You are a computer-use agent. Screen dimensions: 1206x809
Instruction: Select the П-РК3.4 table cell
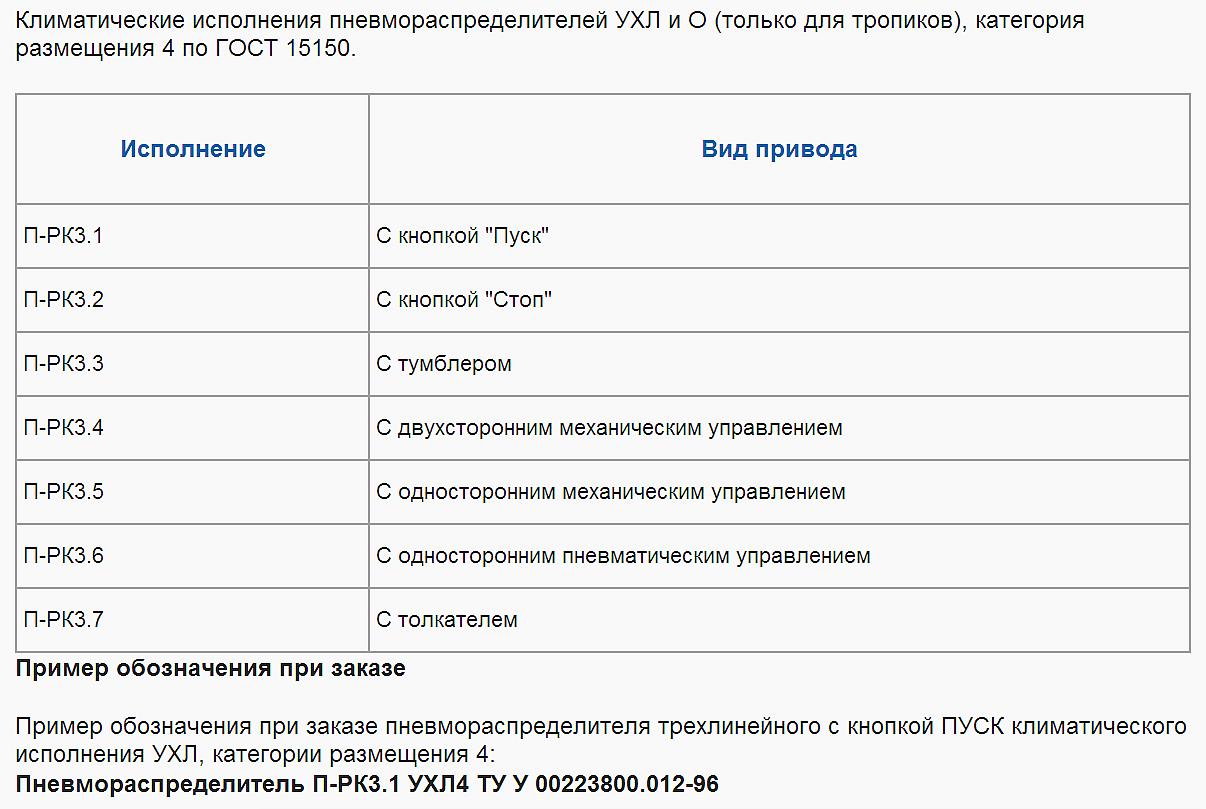coord(193,428)
